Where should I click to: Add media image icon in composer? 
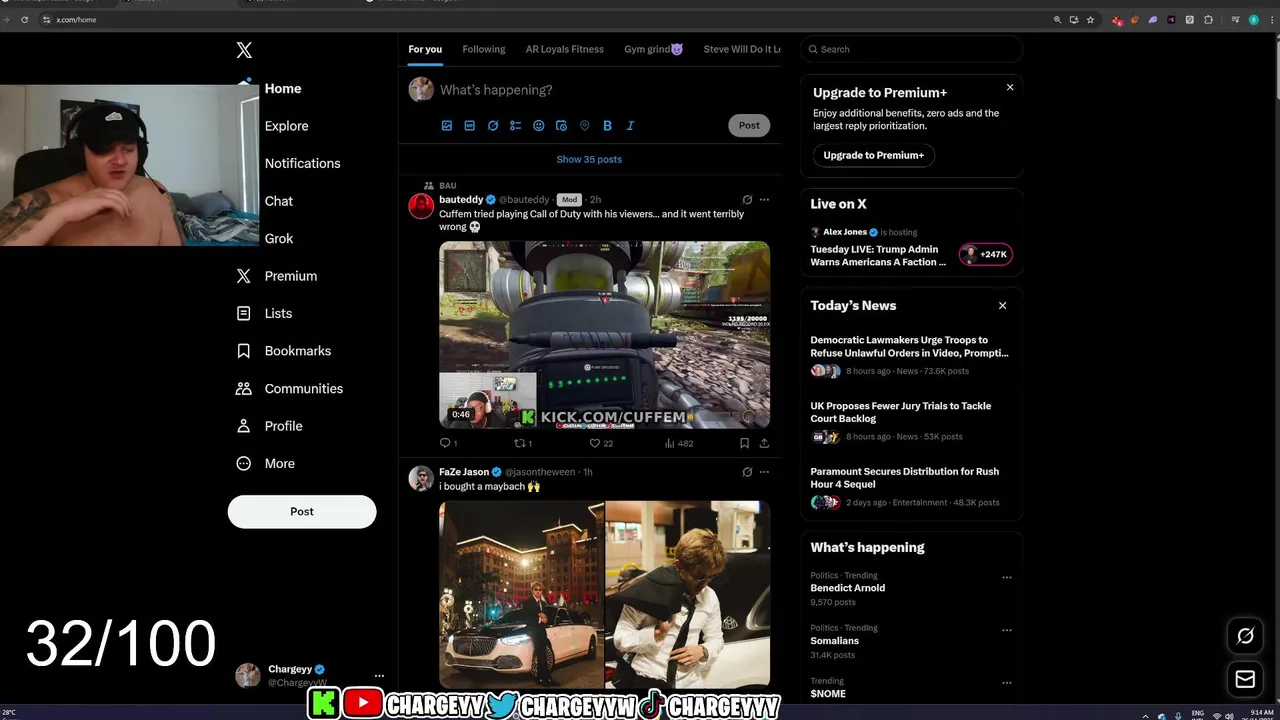click(447, 126)
